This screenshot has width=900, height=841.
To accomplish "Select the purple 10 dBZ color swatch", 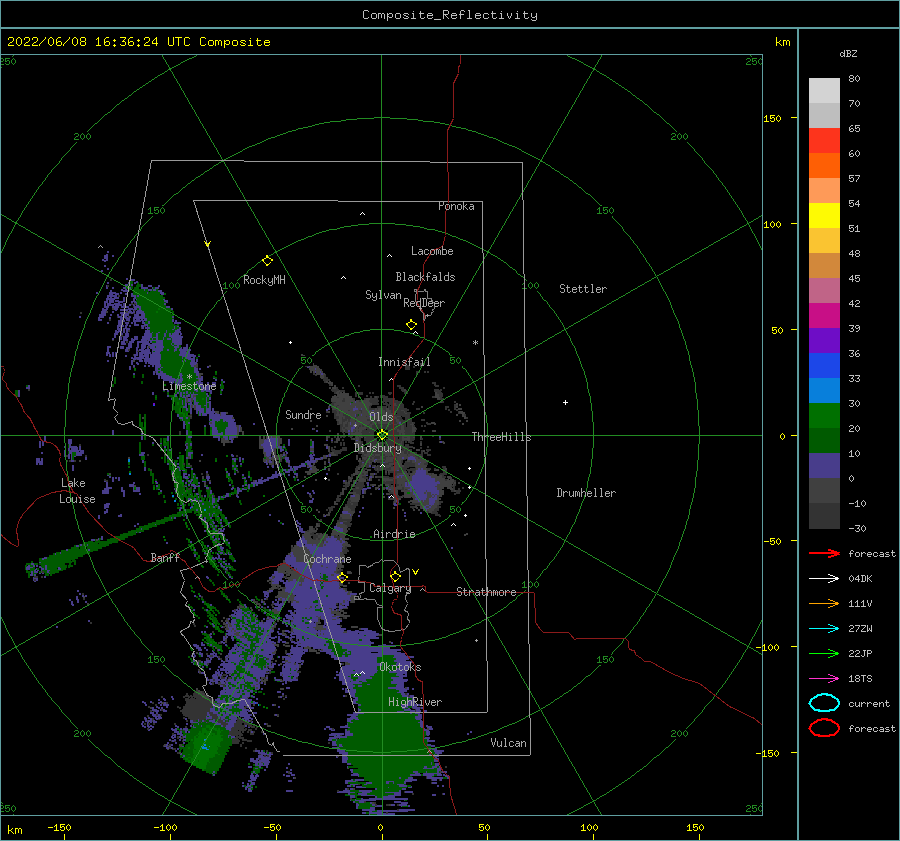I will pyautogui.click(x=824, y=466).
